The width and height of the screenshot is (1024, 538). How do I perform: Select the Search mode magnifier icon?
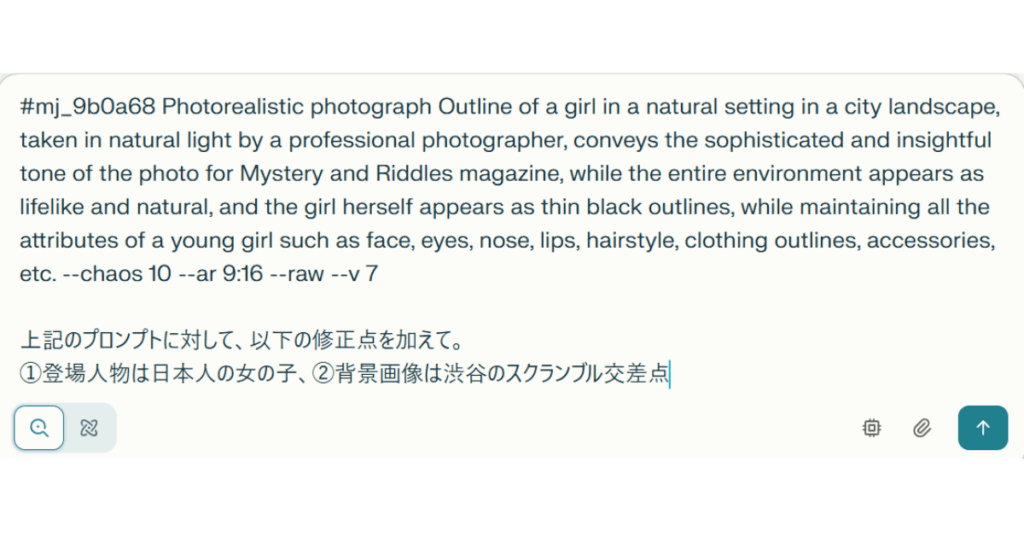39,428
